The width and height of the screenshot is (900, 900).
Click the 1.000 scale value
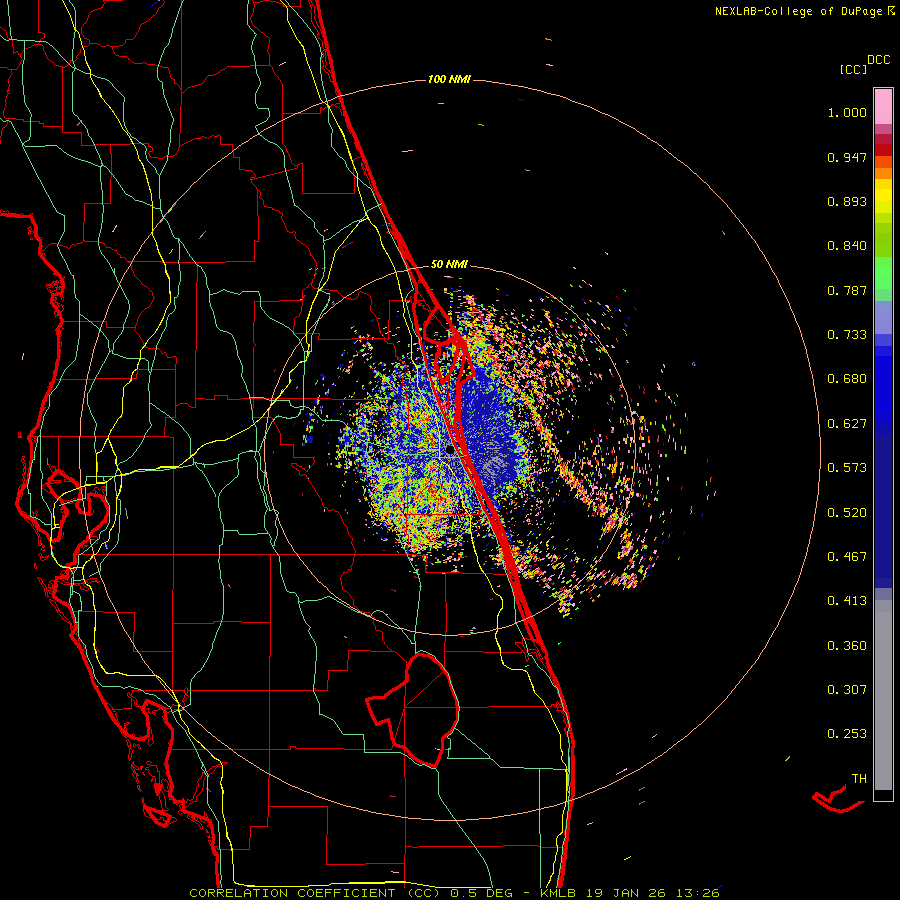847,112
